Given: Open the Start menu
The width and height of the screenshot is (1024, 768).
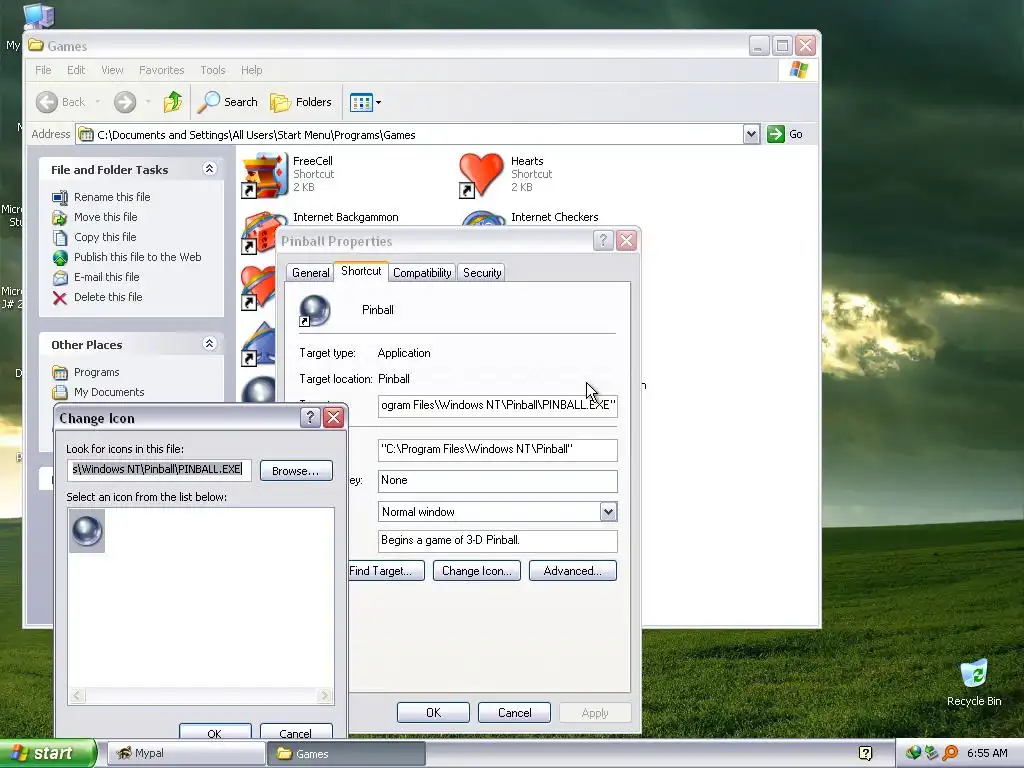Looking at the screenshot, I should coord(48,753).
